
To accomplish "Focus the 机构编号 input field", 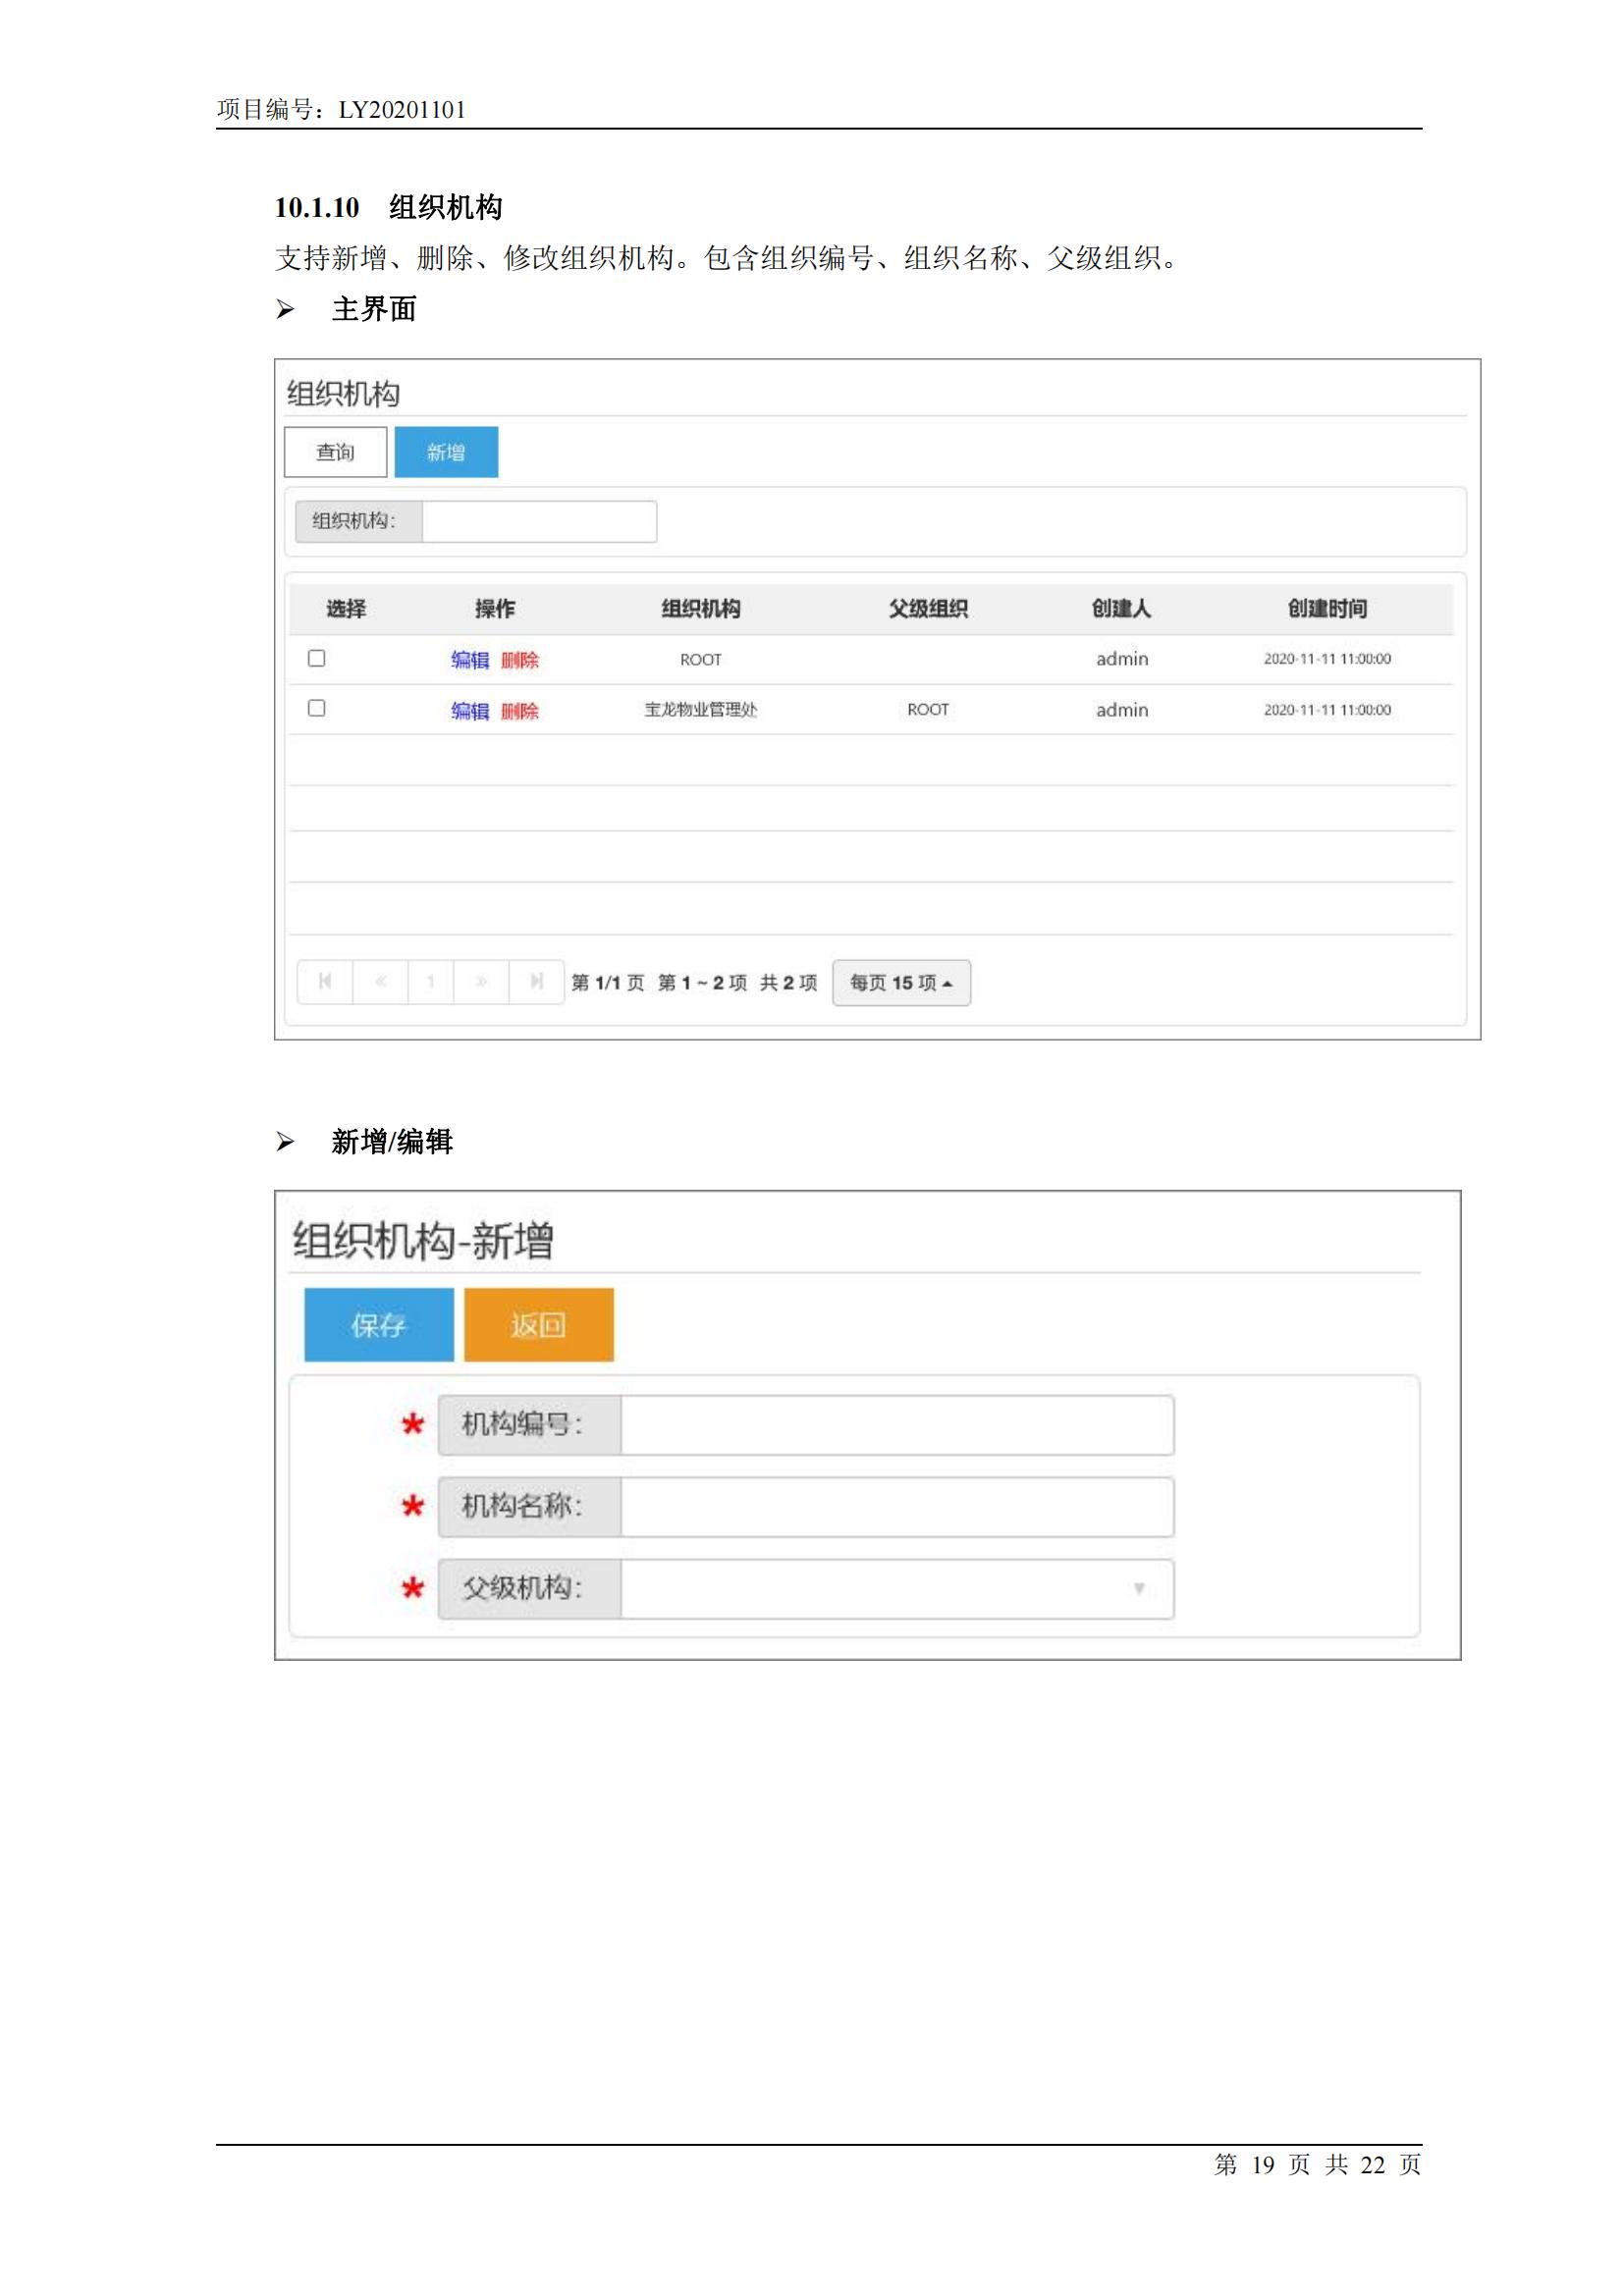I will click(x=897, y=1425).
